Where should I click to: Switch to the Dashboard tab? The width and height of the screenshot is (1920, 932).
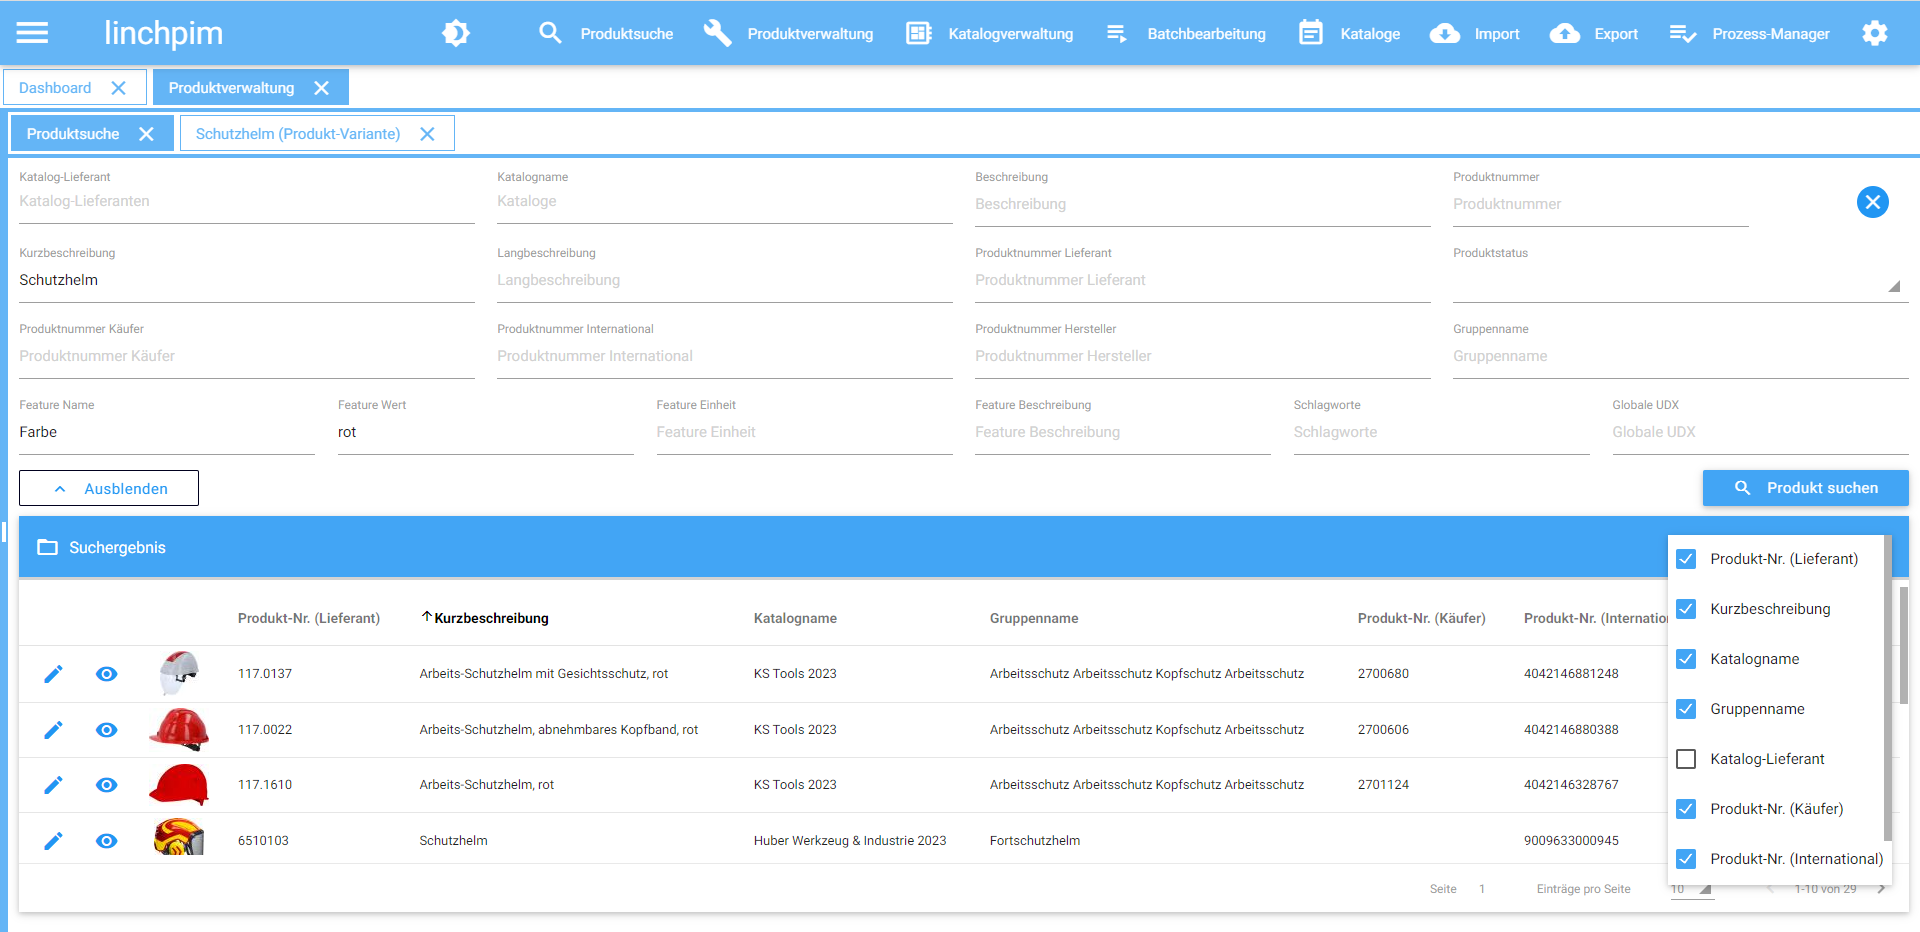[55, 88]
